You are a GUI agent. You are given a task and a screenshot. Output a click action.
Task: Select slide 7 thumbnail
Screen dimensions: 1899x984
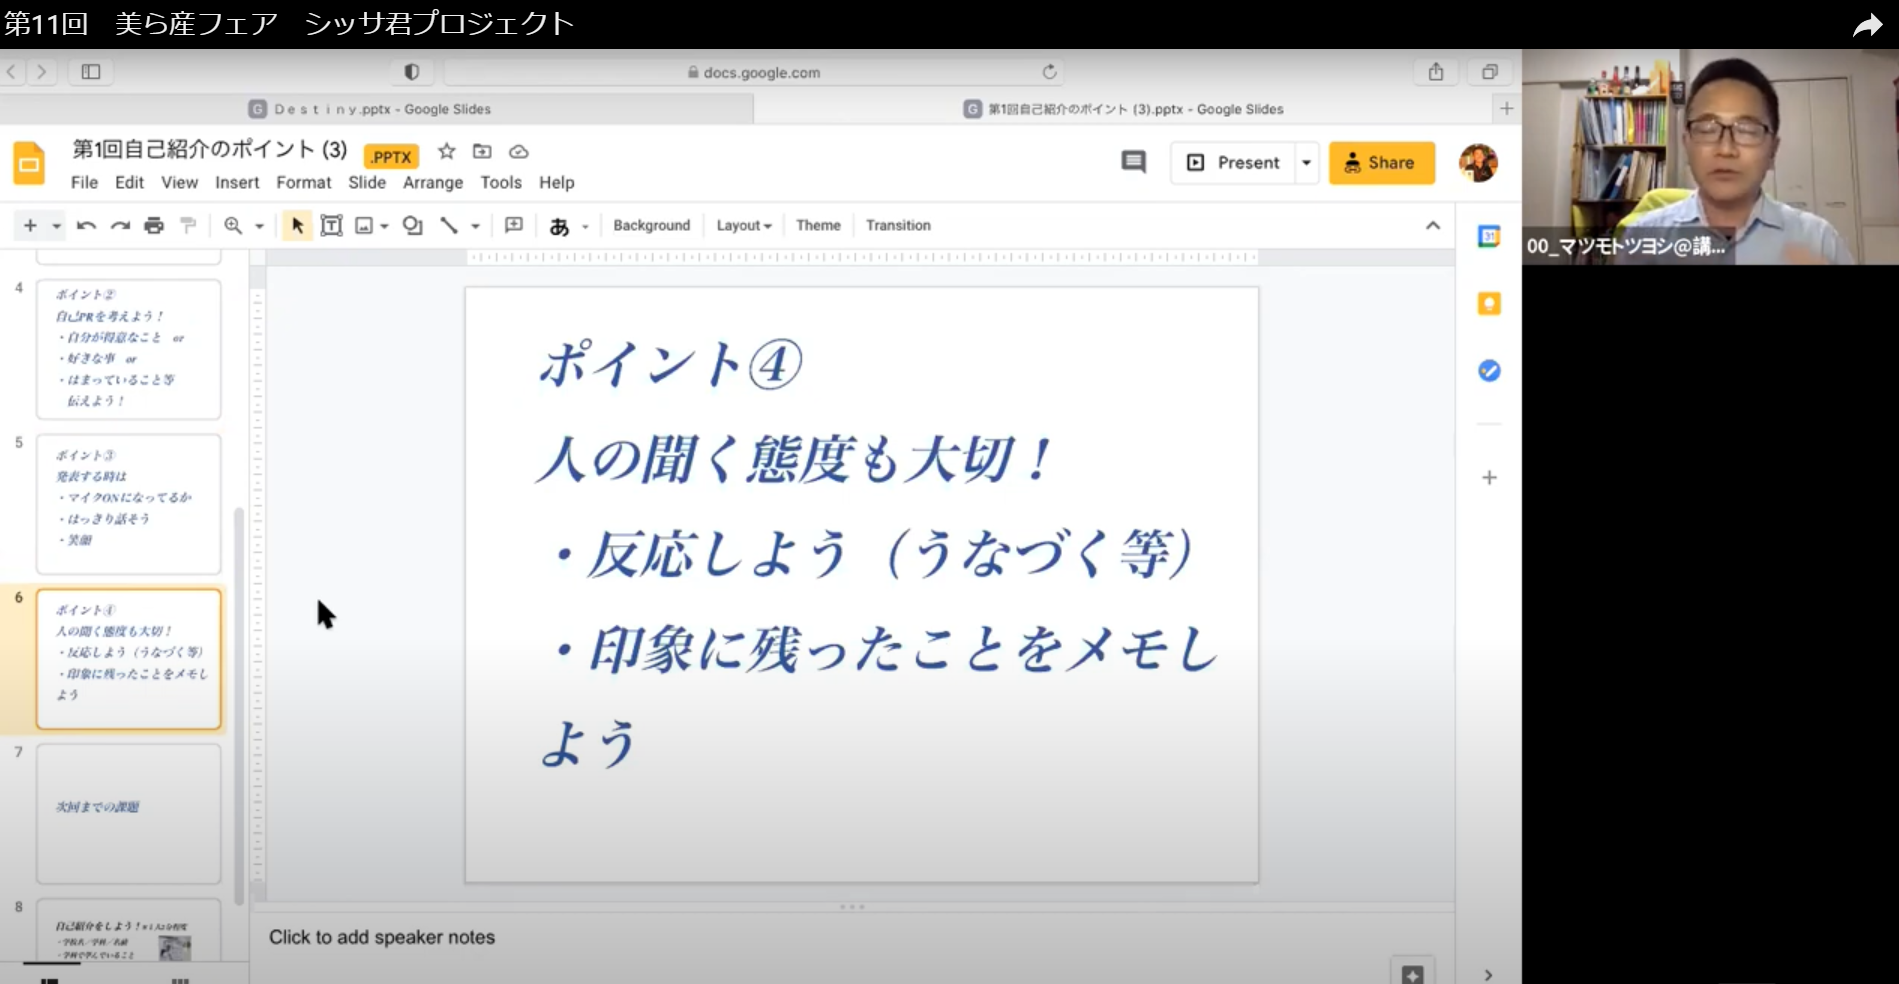pos(129,814)
